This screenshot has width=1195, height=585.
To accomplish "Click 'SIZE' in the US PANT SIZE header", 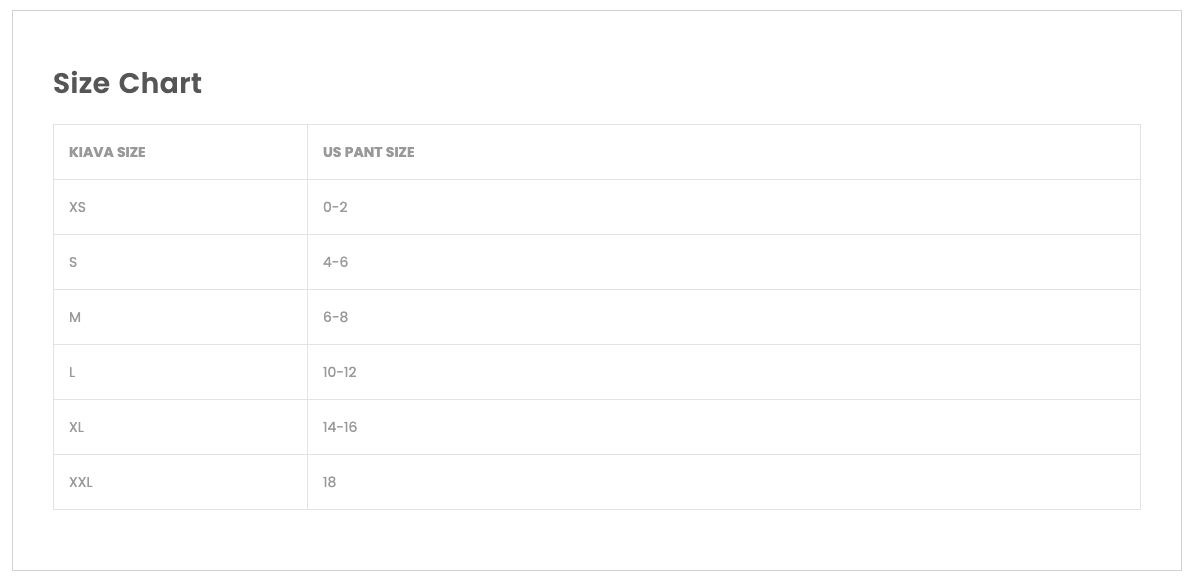I will 400,152.
